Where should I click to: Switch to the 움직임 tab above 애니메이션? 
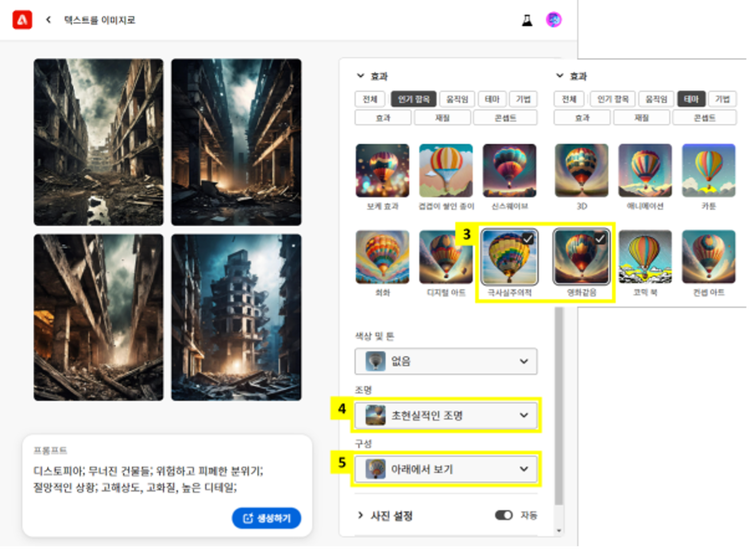point(656,99)
